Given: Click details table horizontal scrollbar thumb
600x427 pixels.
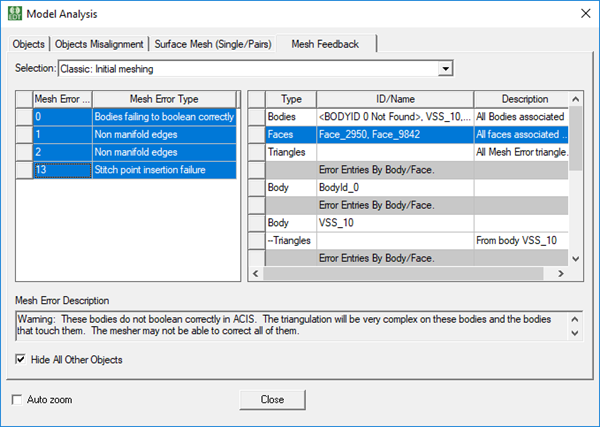Looking at the screenshot, I should 403,273.
